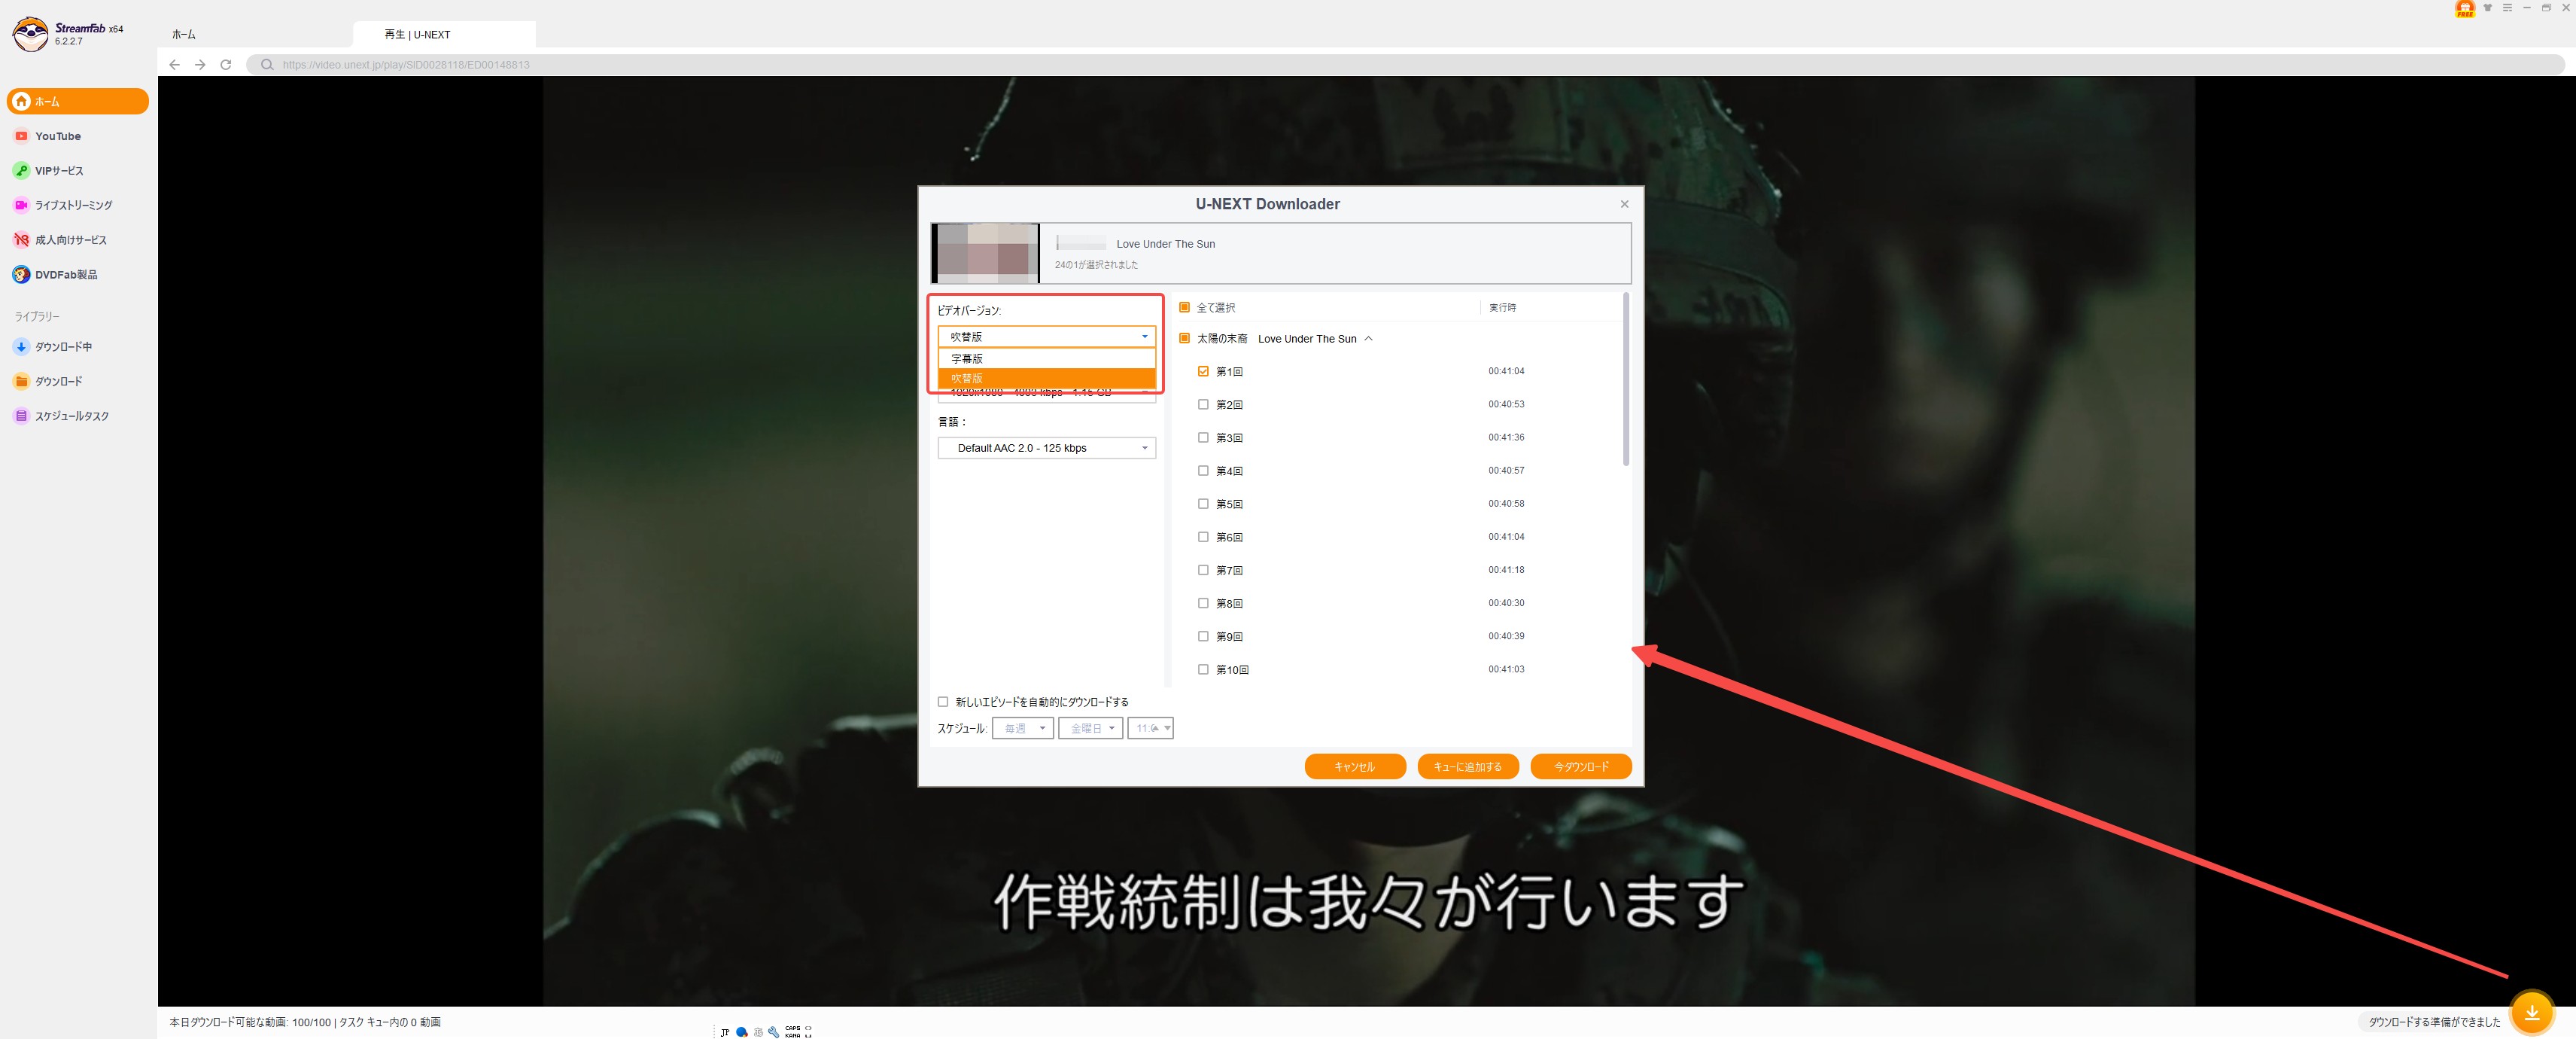This screenshot has width=2576, height=1039.
Task: Go forward with the browser forward arrow
Action: pos(200,64)
